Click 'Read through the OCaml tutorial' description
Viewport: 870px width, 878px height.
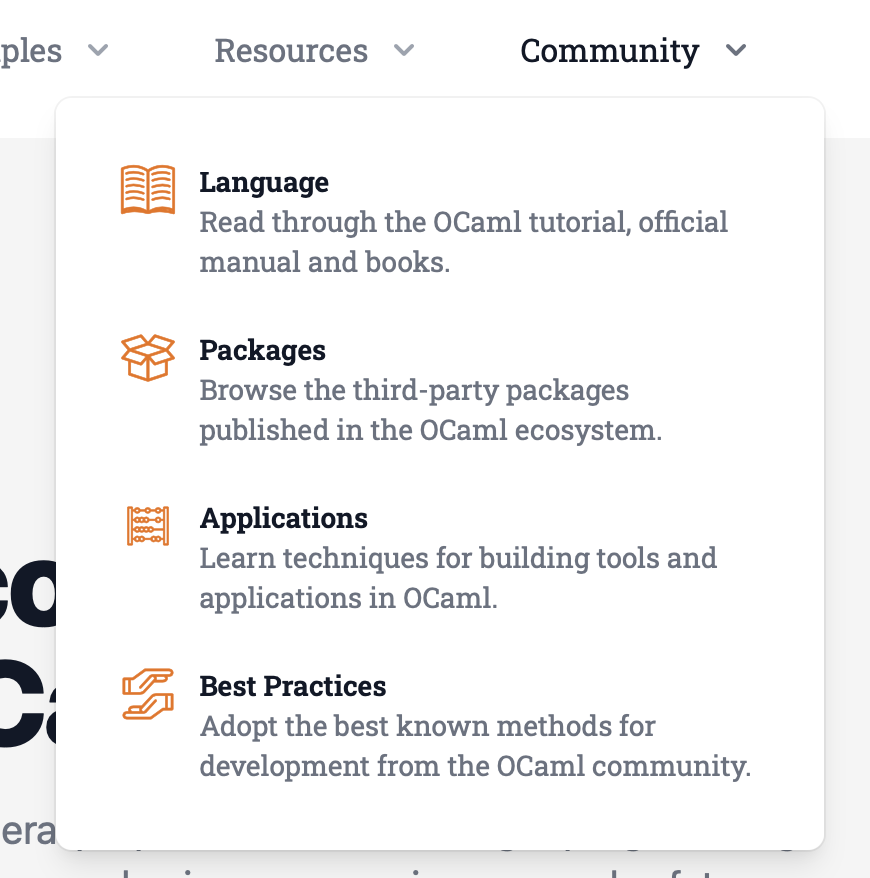(x=464, y=242)
